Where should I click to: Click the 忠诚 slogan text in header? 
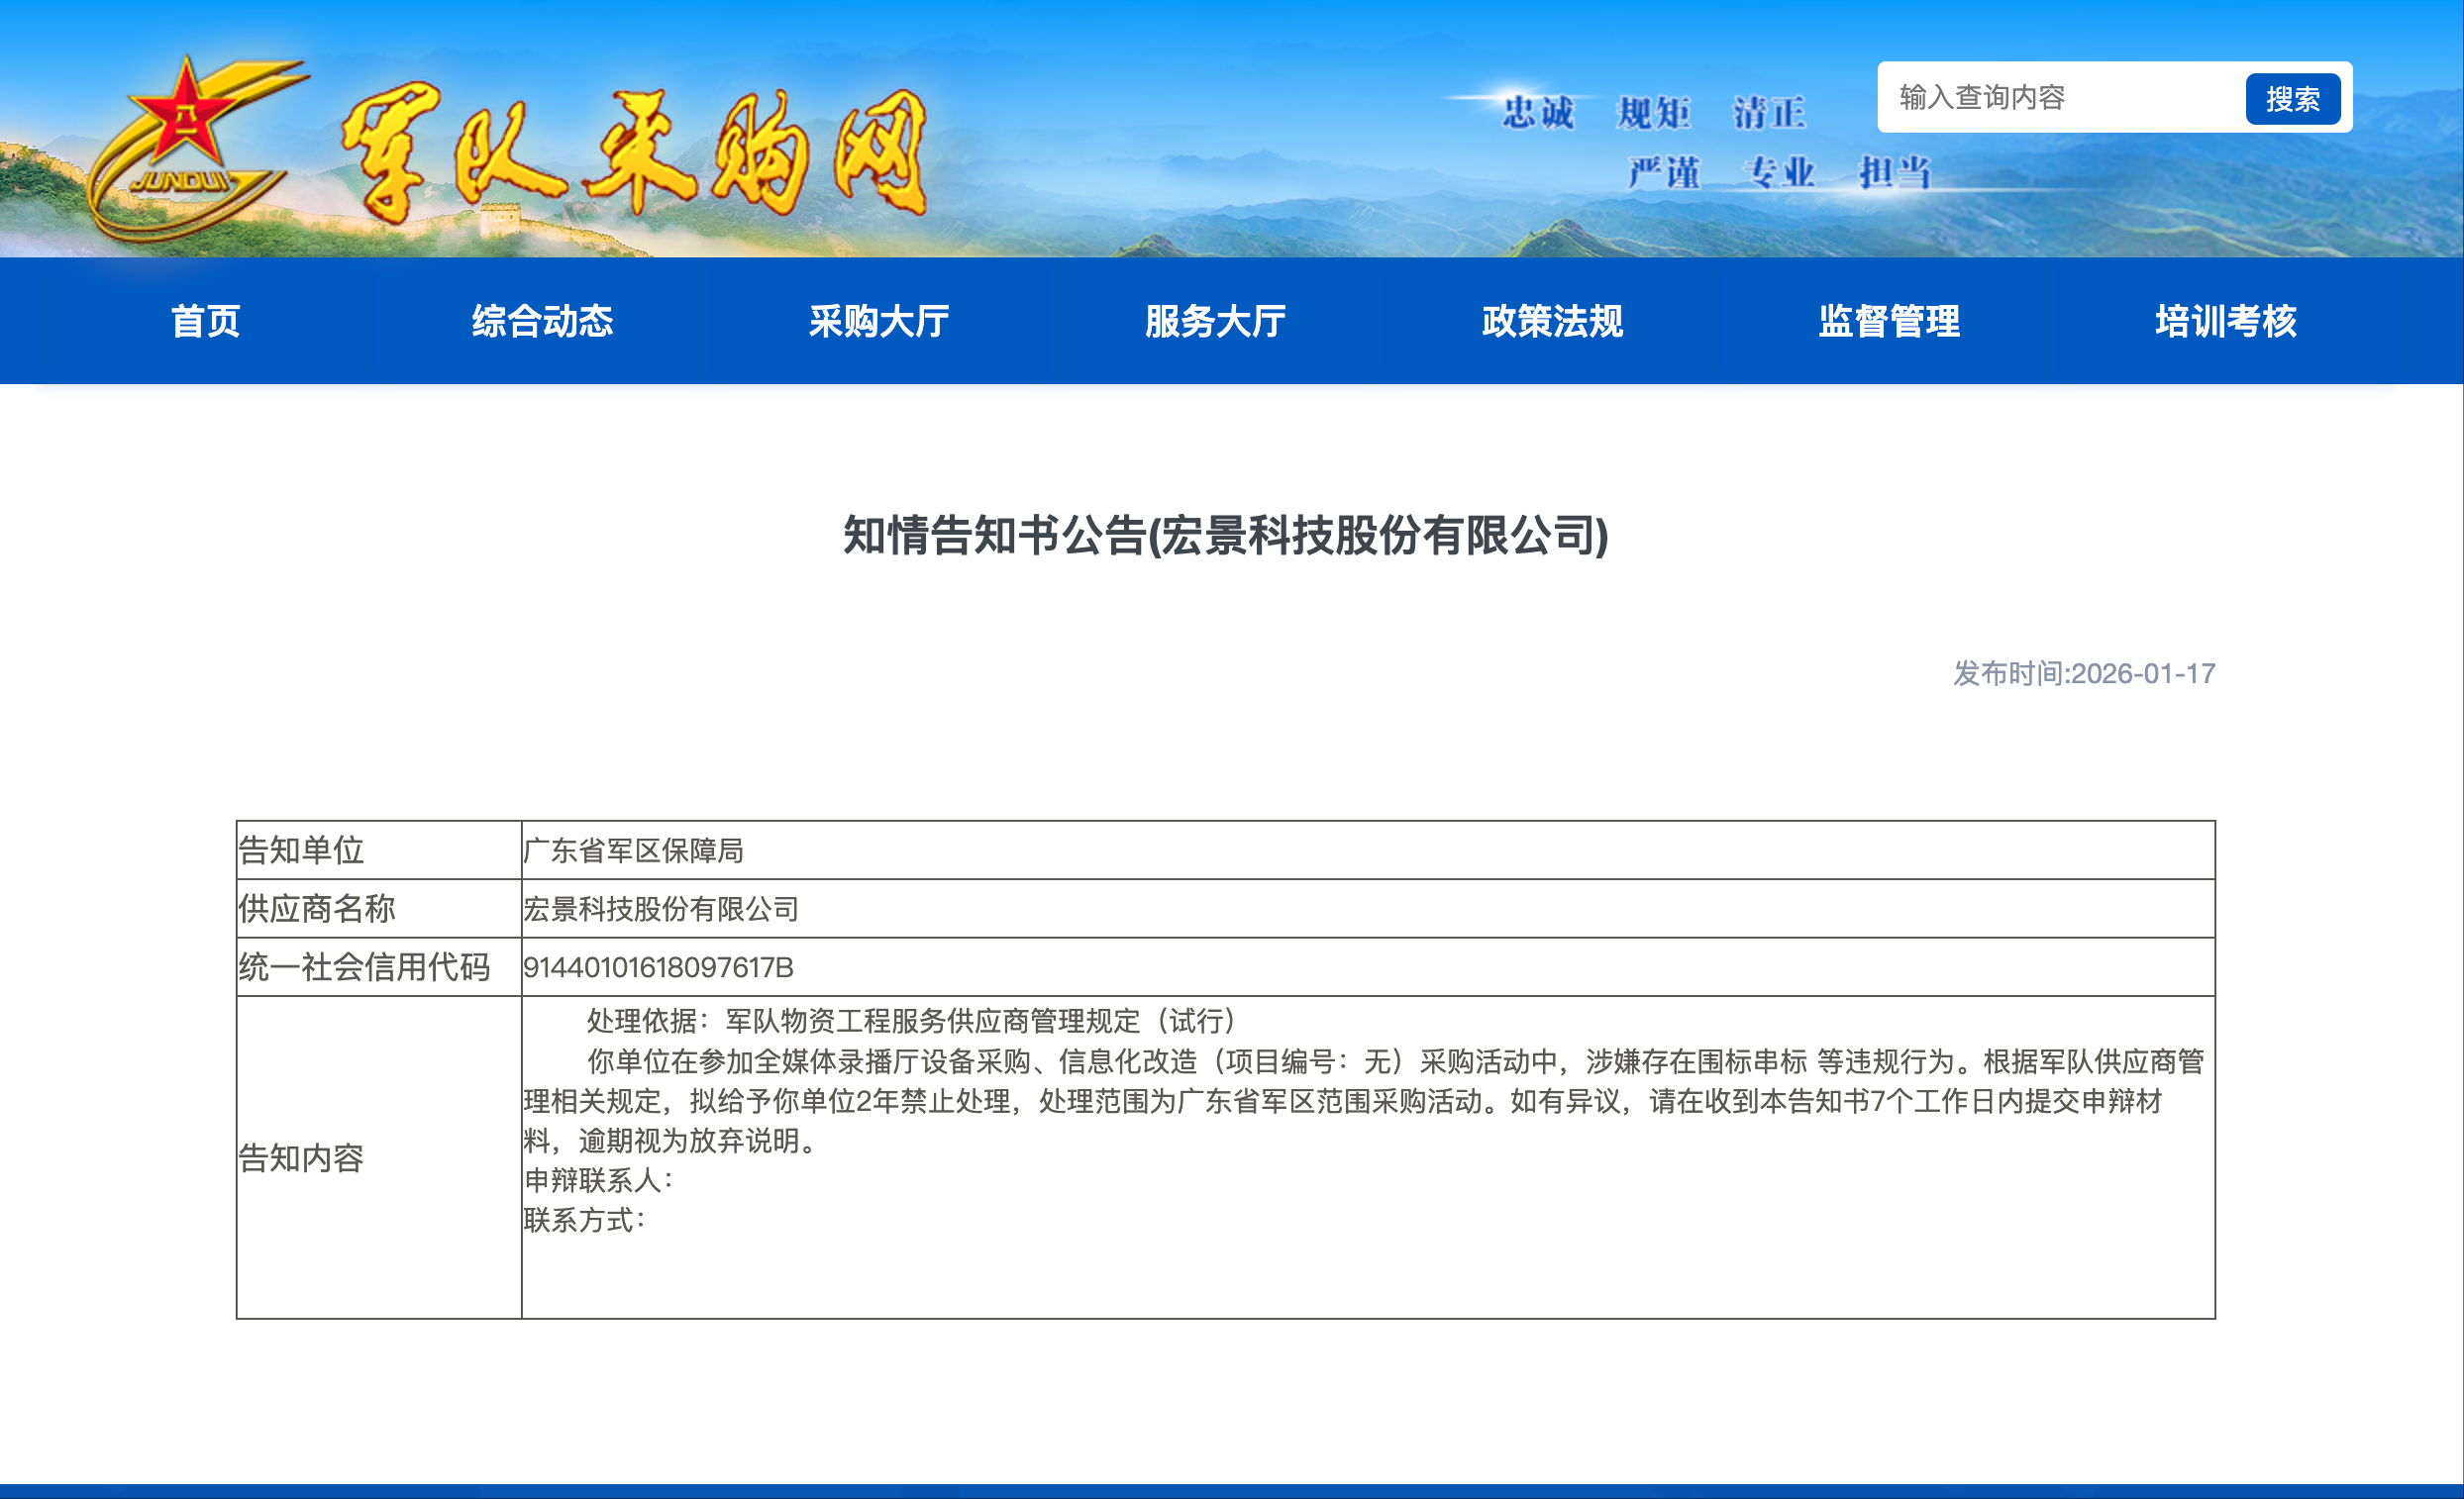click(1538, 113)
